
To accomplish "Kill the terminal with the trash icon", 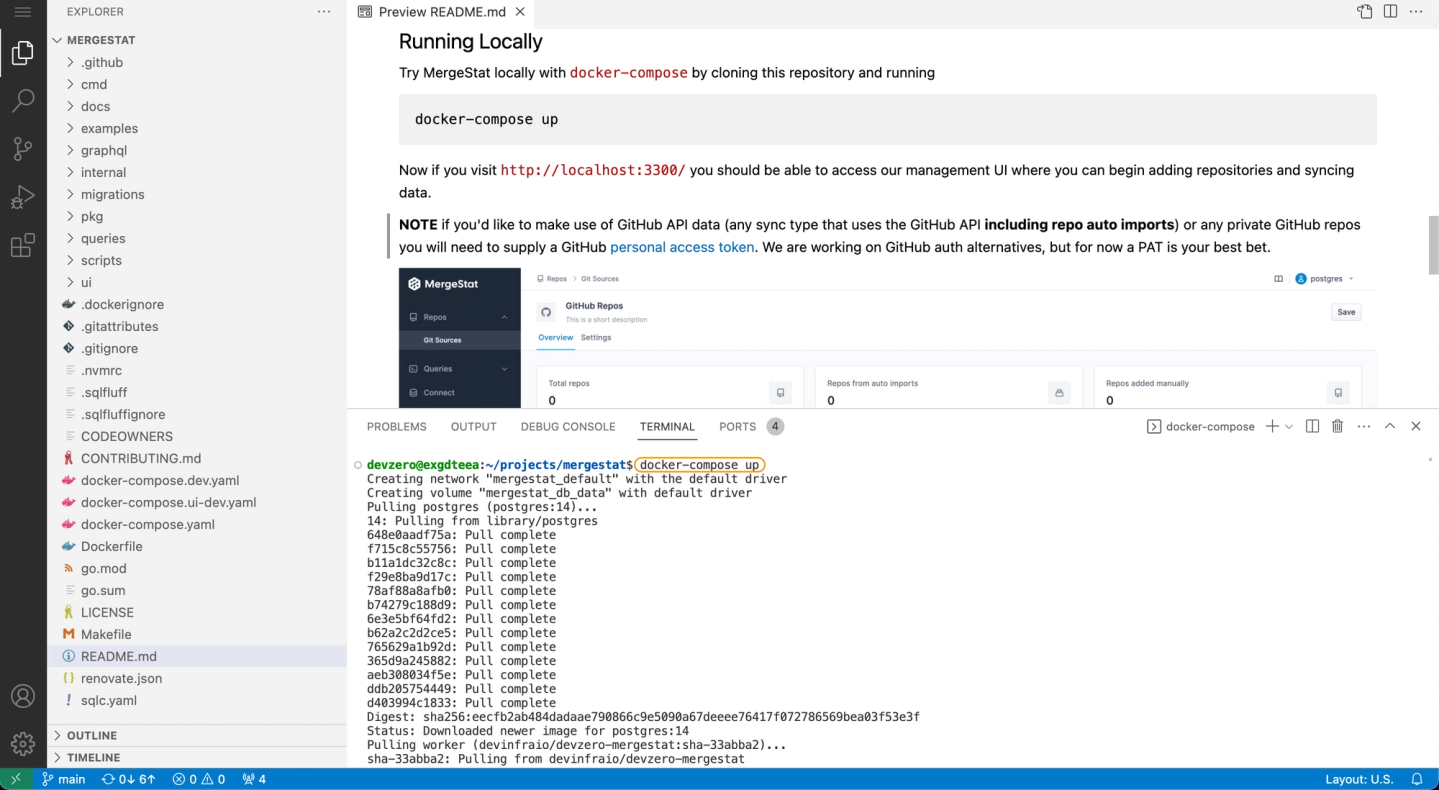I will (x=1338, y=426).
